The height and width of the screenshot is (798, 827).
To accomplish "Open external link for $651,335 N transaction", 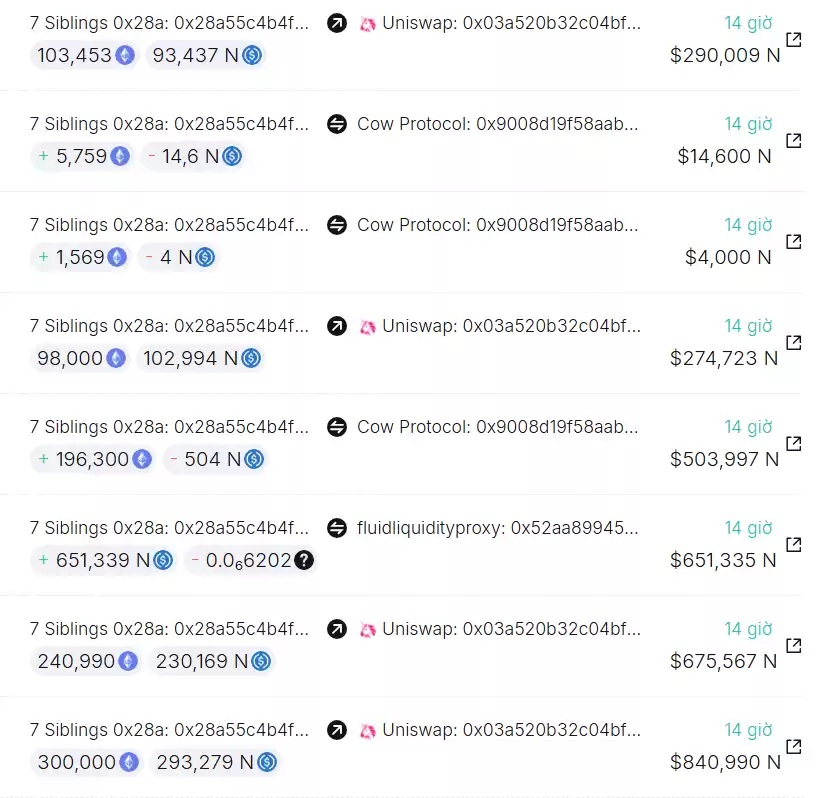I will (x=793, y=545).
